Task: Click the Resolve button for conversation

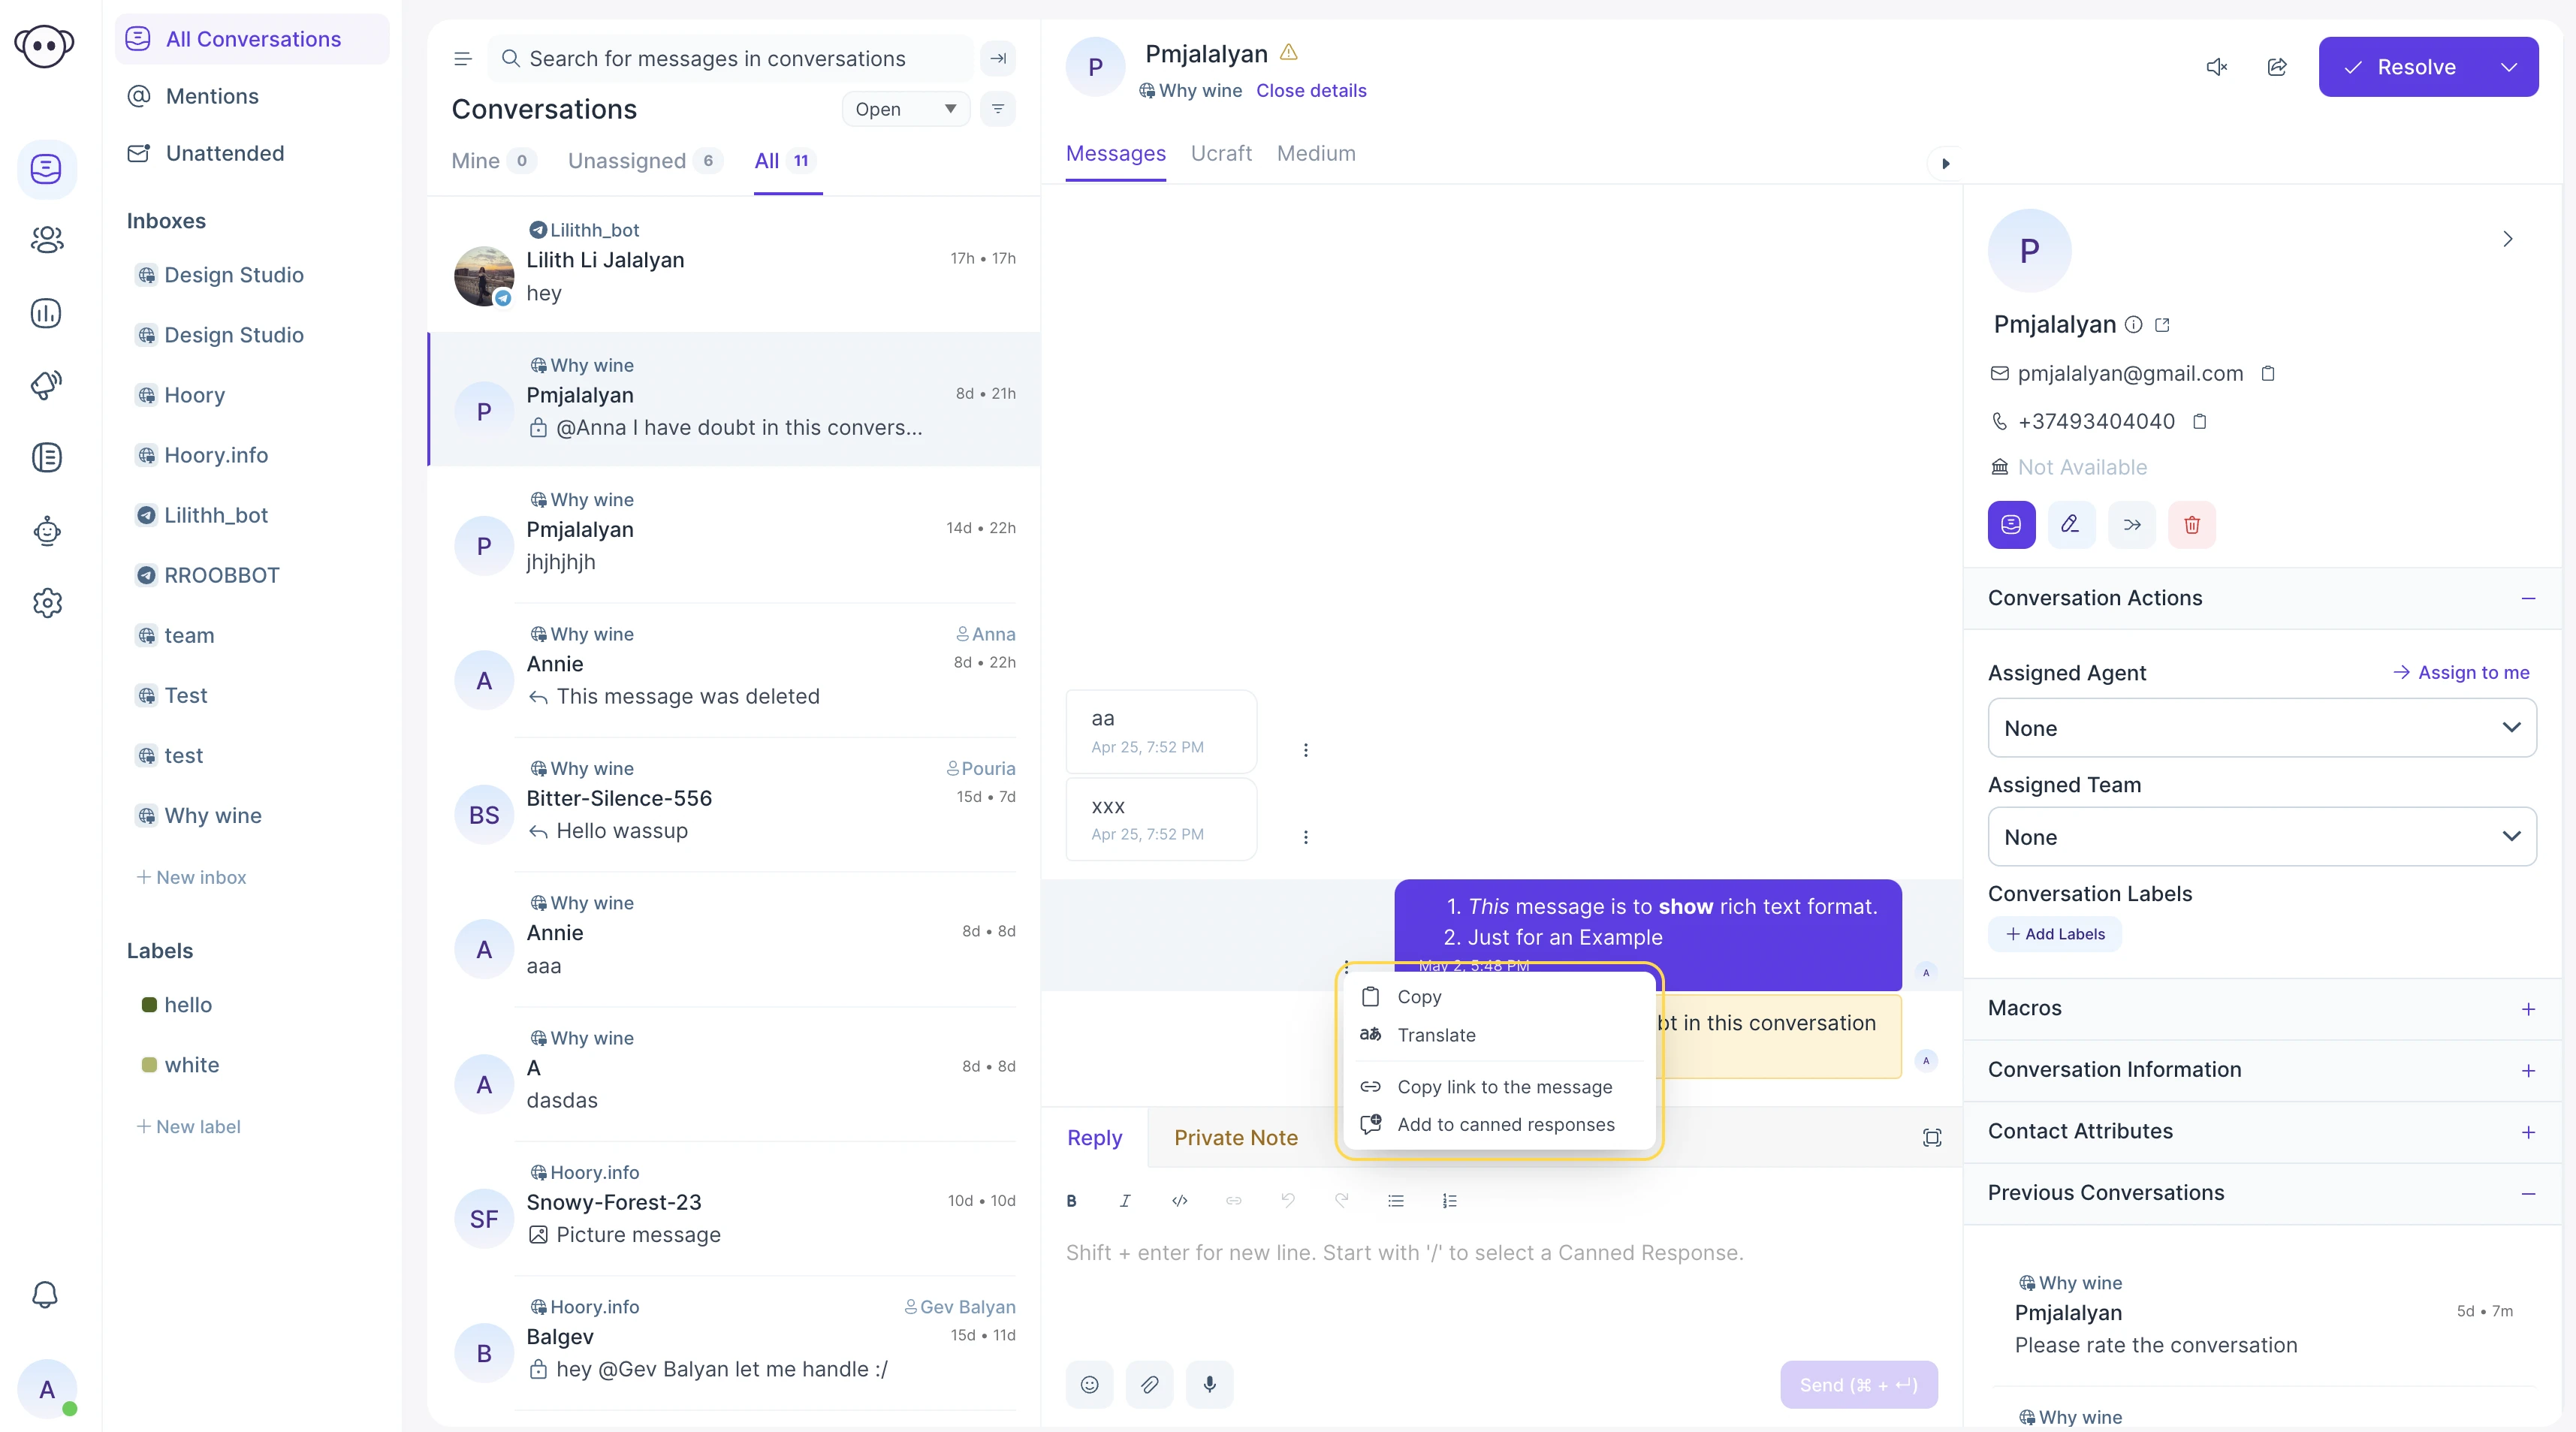Action: point(2414,65)
